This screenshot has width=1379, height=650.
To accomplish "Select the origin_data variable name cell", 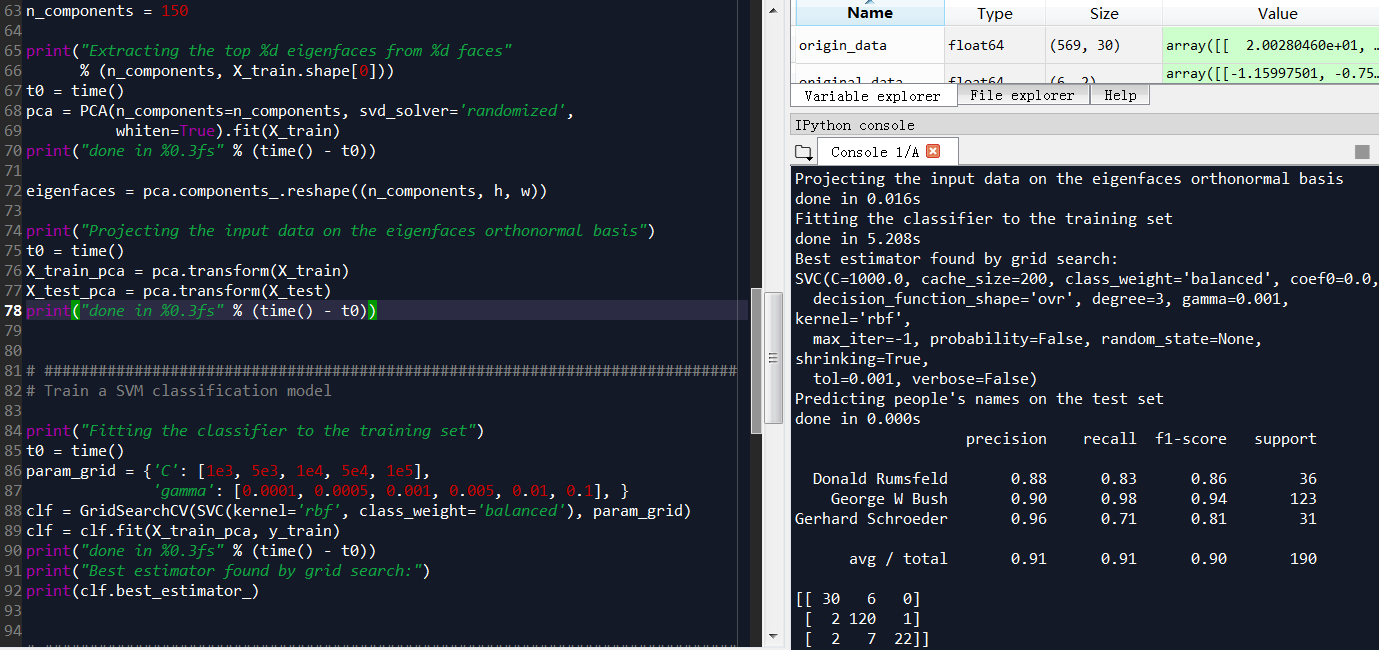I will [869, 45].
